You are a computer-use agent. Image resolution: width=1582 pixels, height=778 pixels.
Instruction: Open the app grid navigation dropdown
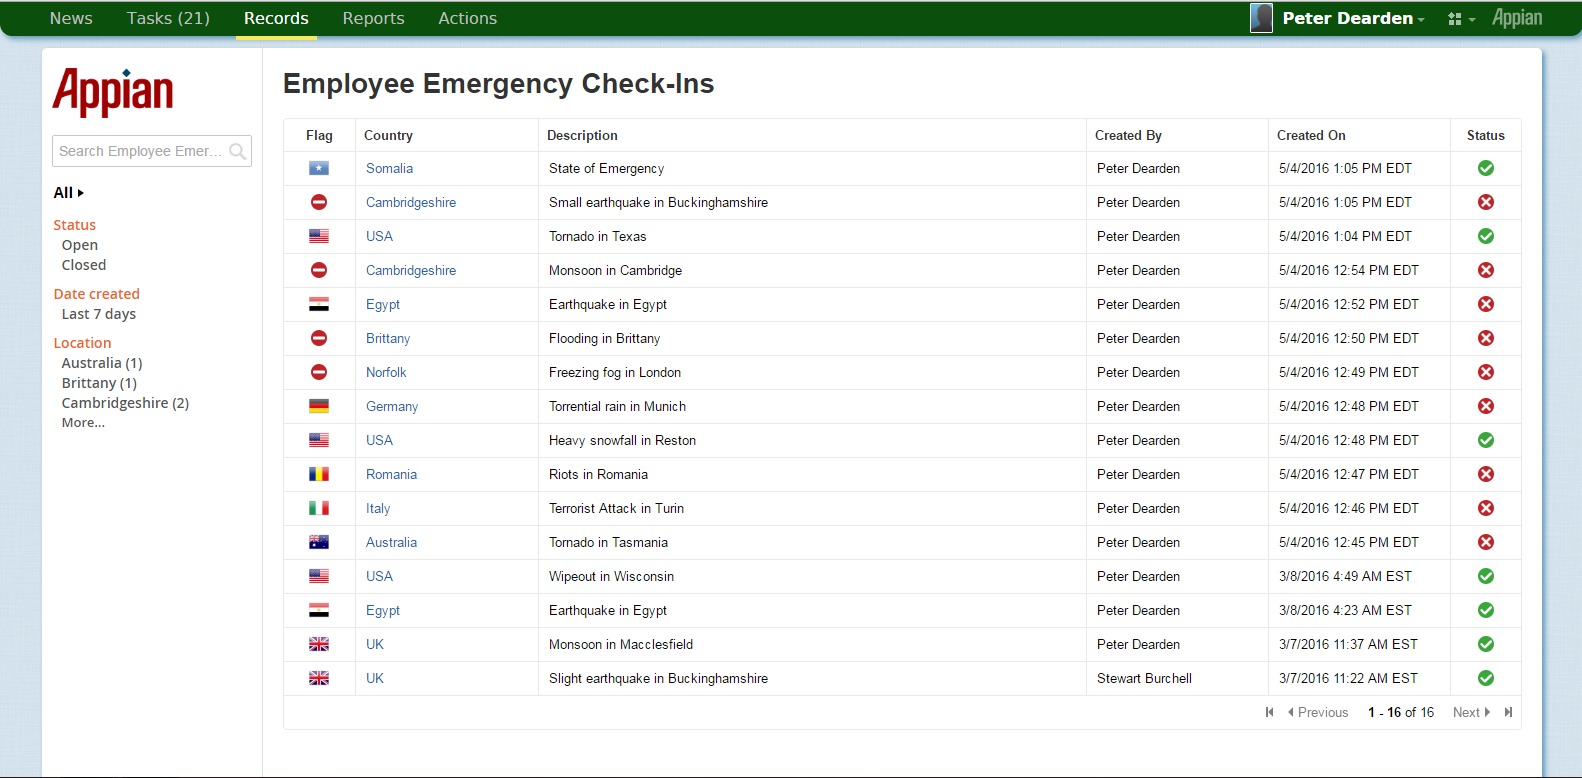[x=1460, y=19]
